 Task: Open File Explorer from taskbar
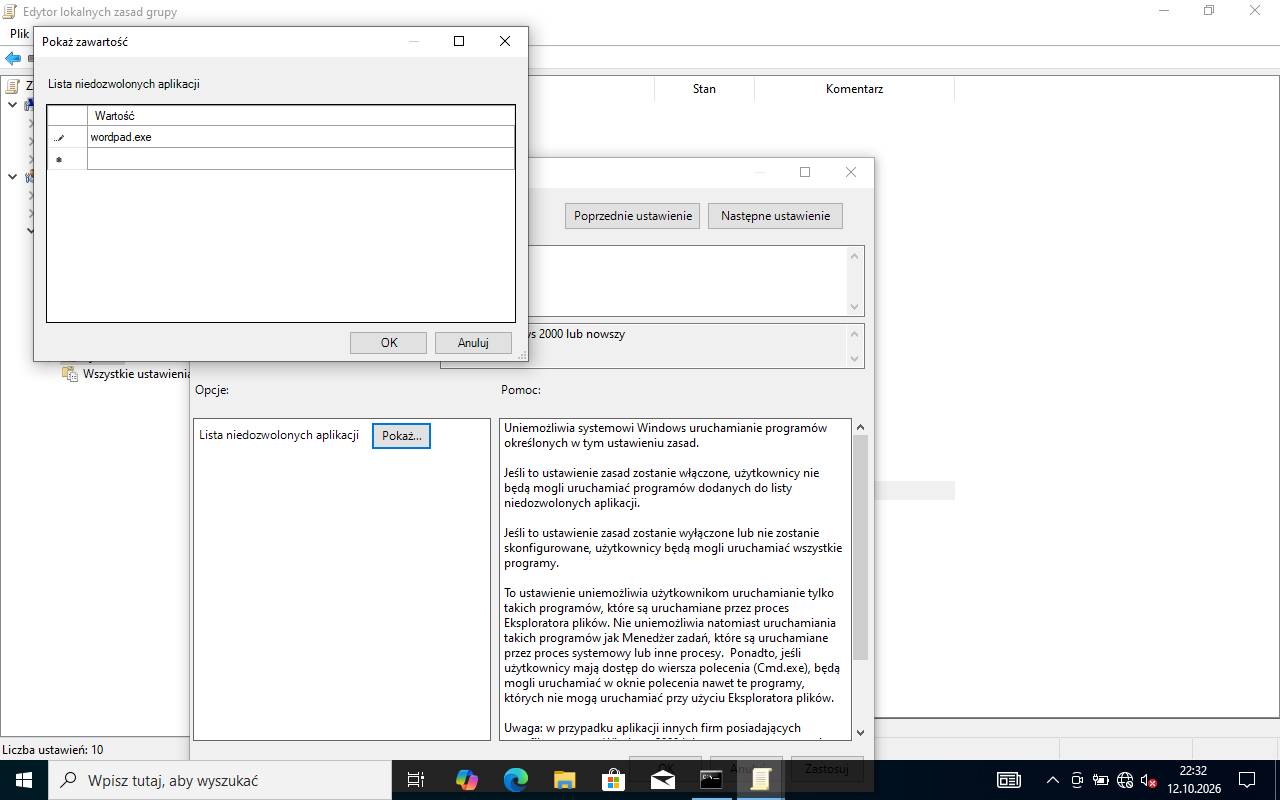pyautogui.click(x=564, y=780)
